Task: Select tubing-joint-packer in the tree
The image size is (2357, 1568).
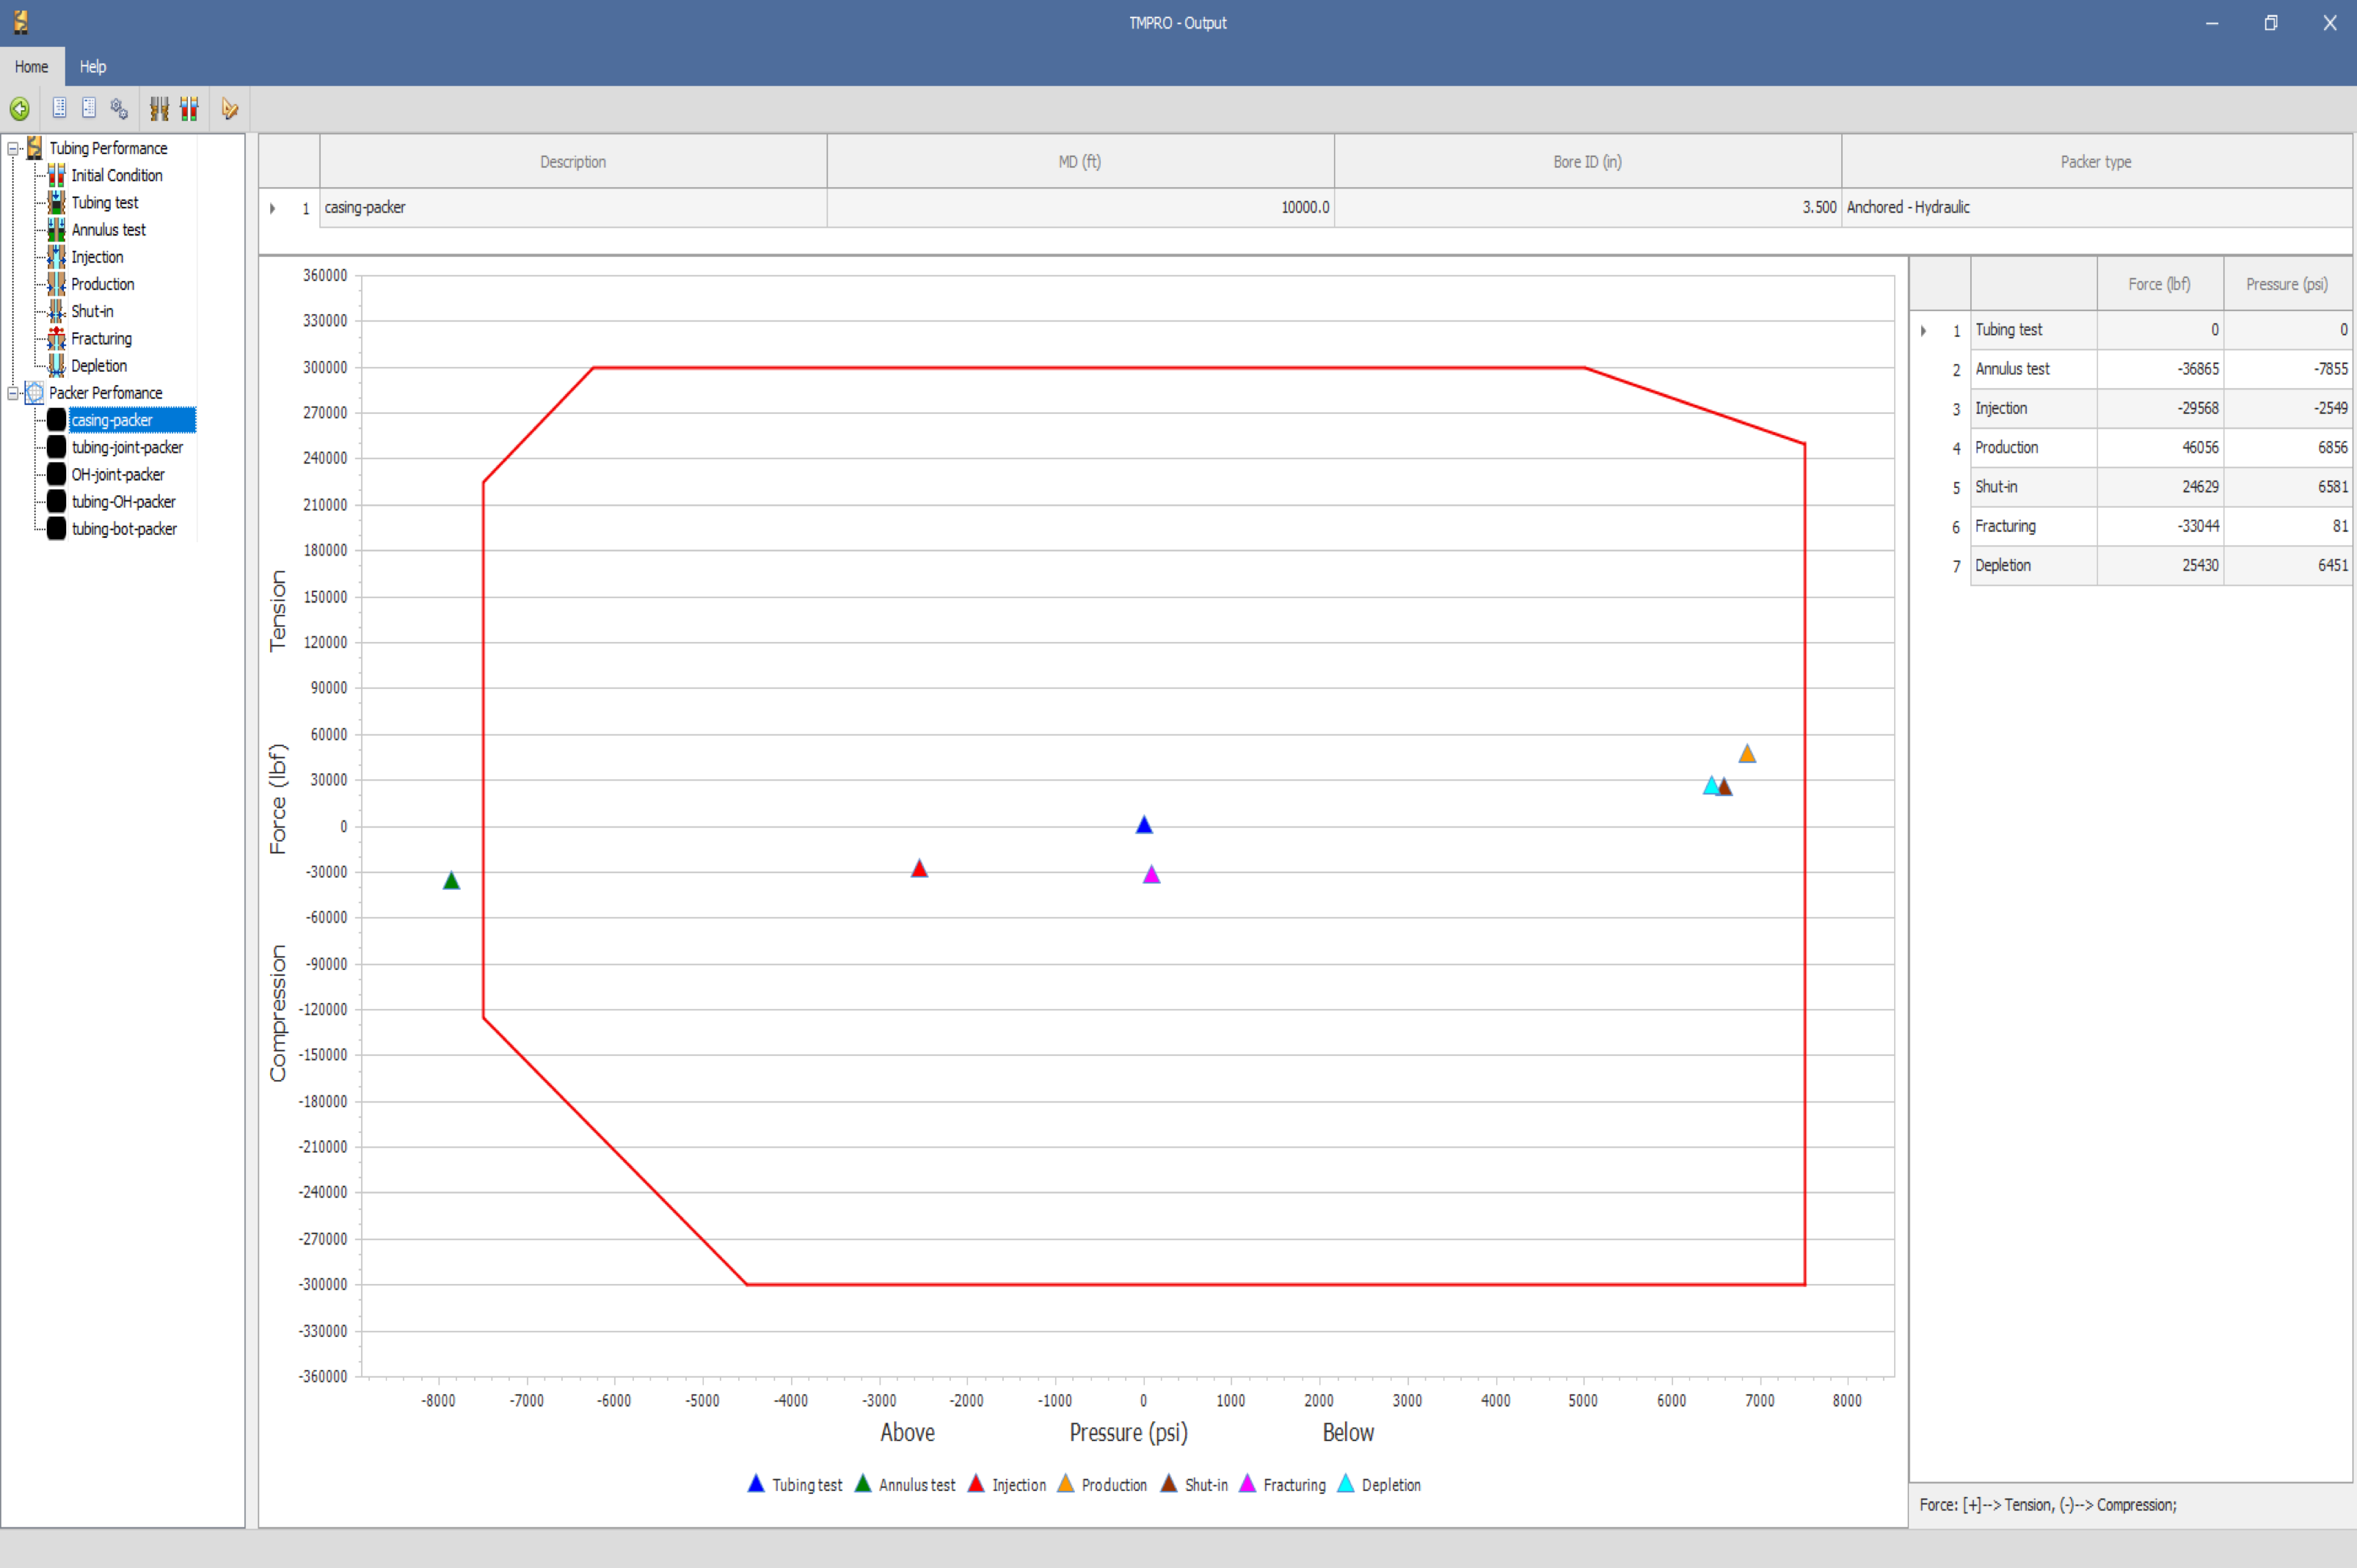Action: pyautogui.click(x=127, y=448)
